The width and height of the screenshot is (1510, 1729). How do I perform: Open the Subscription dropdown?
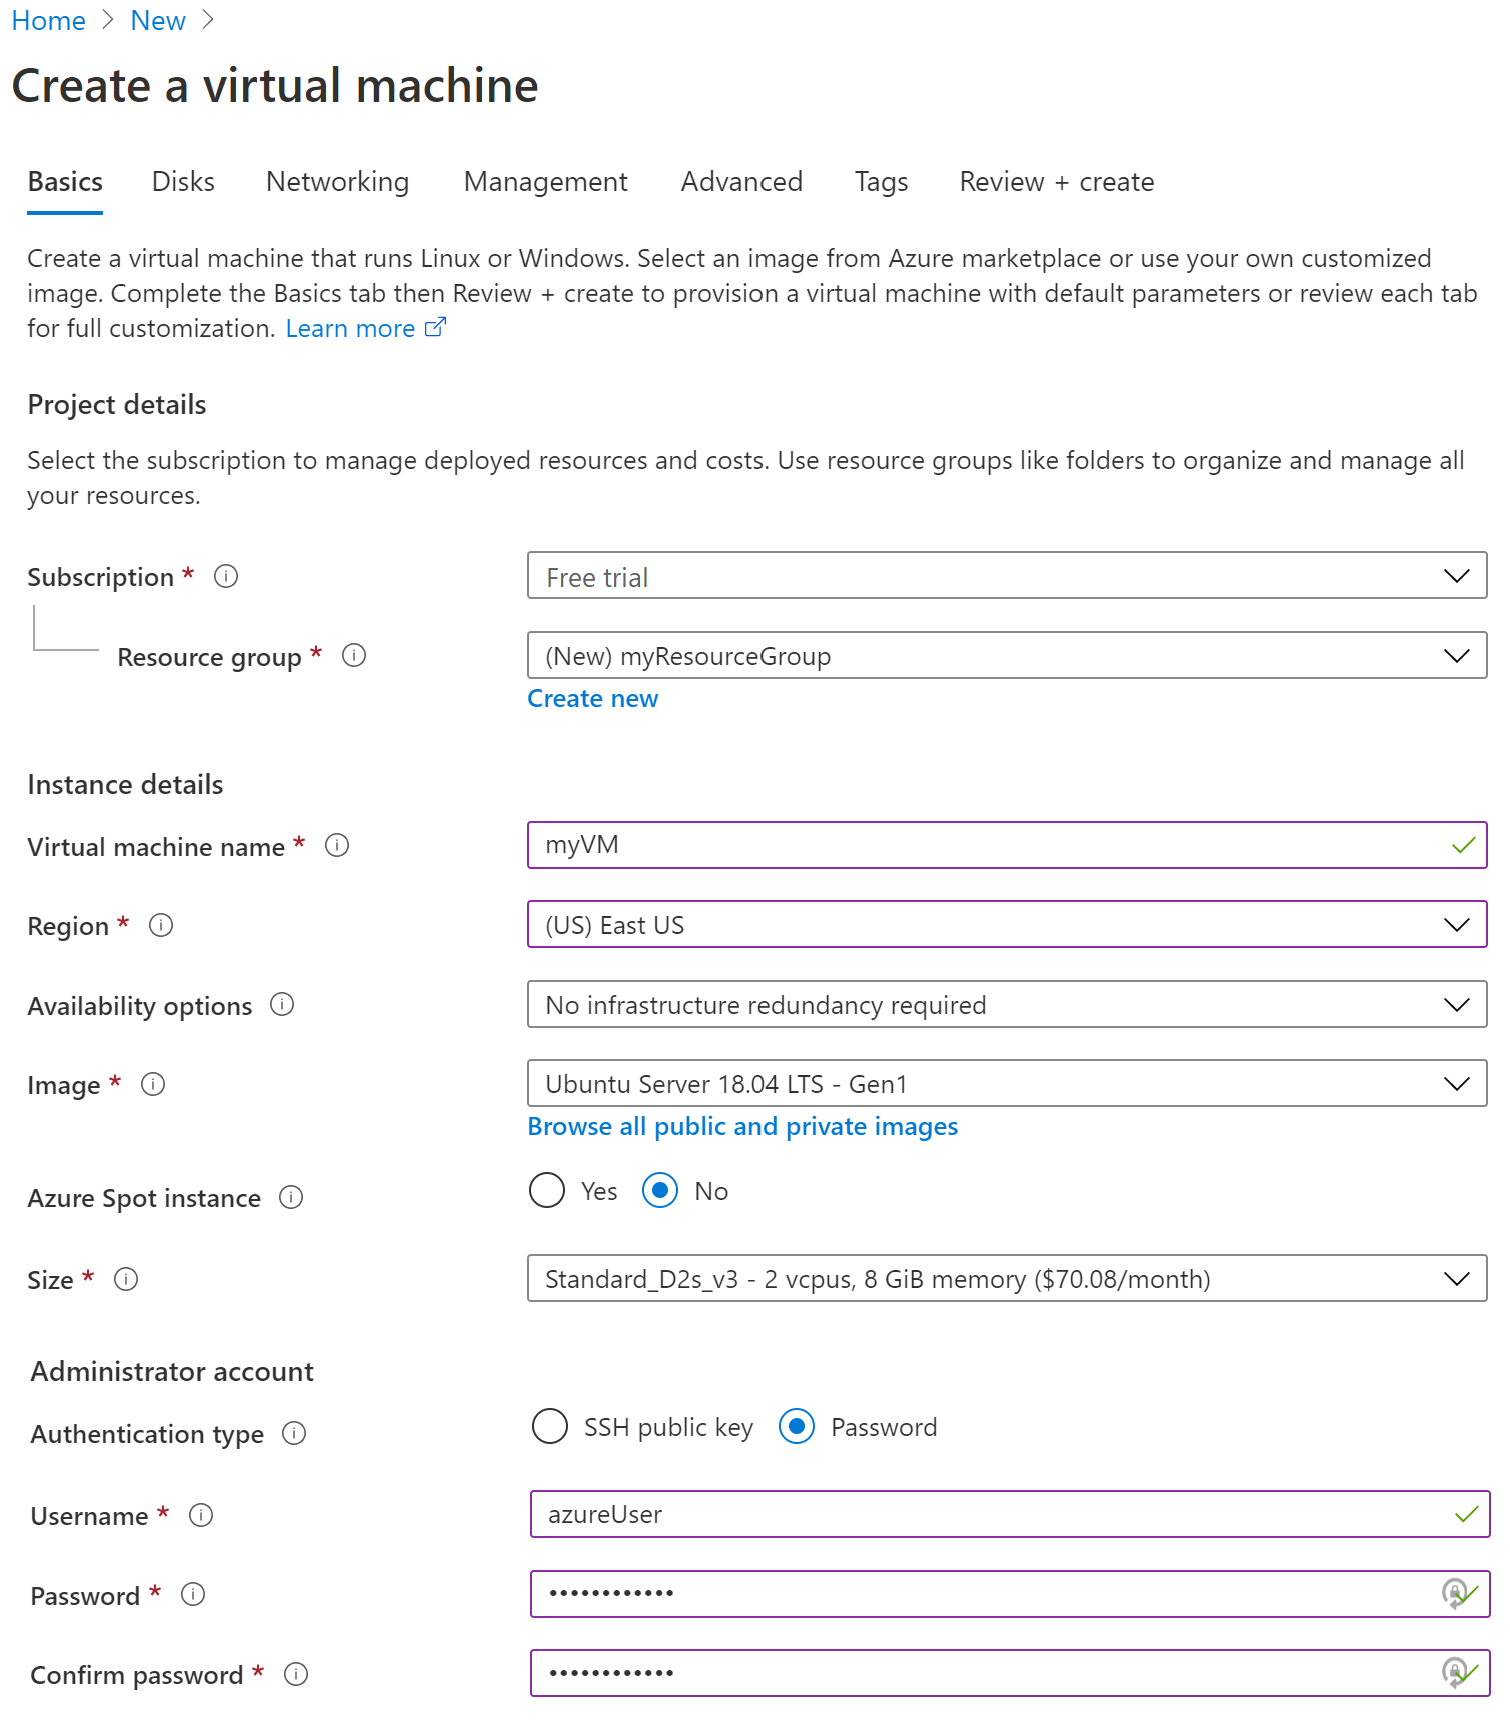tap(1006, 576)
